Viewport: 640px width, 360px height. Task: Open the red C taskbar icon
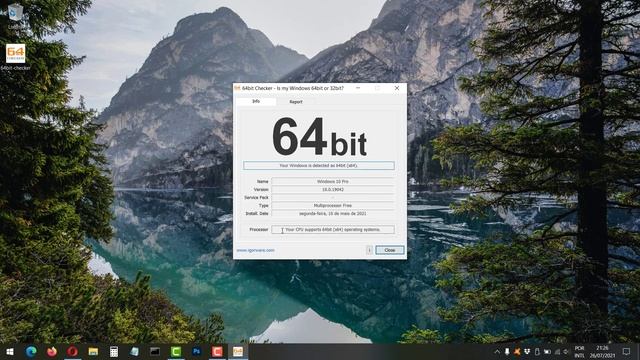(x=217, y=351)
